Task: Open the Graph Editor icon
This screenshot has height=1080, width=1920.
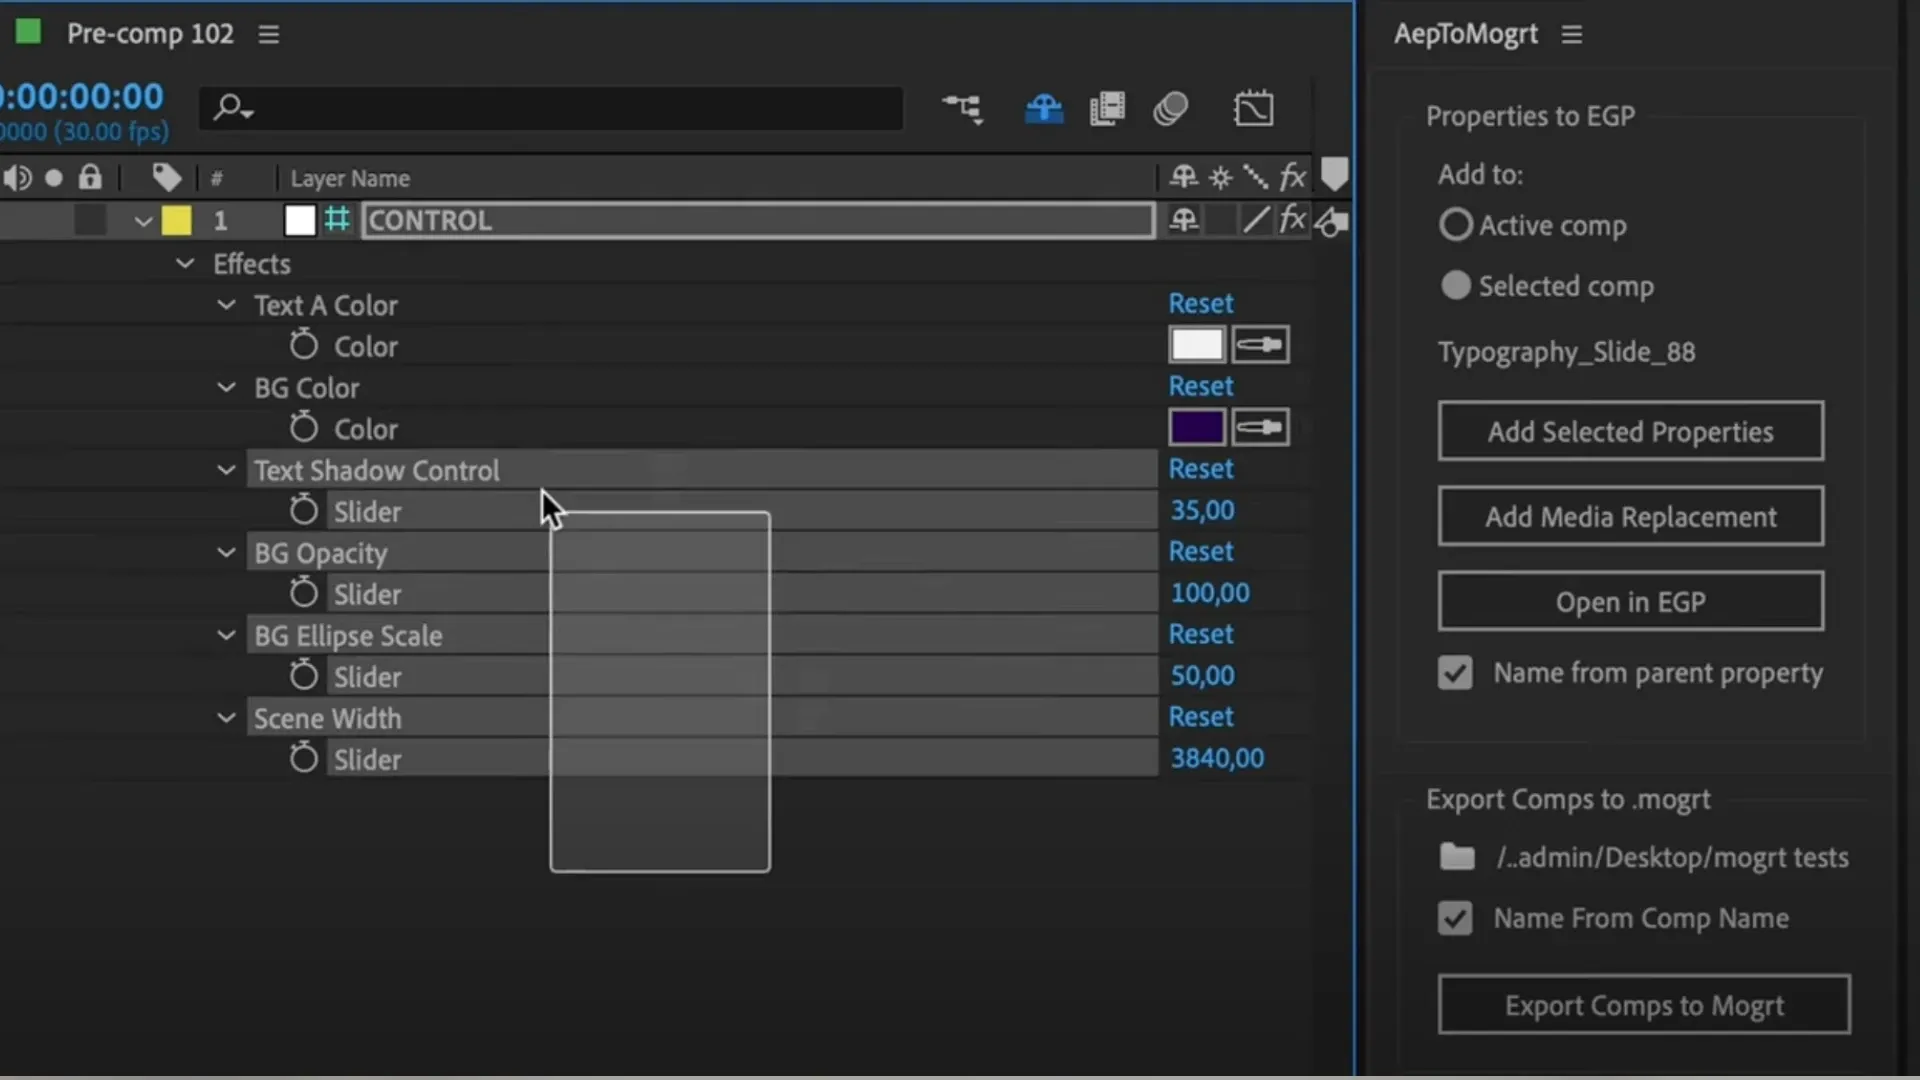Action: (x=1253, y=108)
